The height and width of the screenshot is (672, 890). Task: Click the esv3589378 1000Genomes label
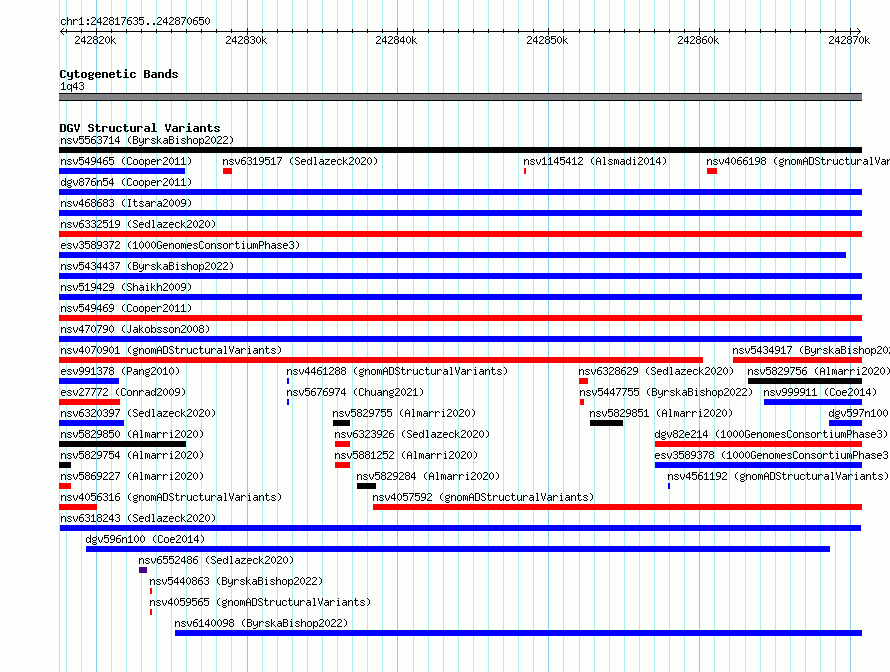771,455
